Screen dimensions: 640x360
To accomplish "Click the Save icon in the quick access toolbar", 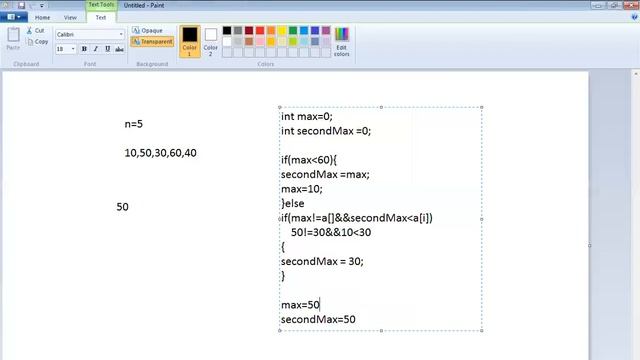I will pyautogui.click(x=21, y=5).
